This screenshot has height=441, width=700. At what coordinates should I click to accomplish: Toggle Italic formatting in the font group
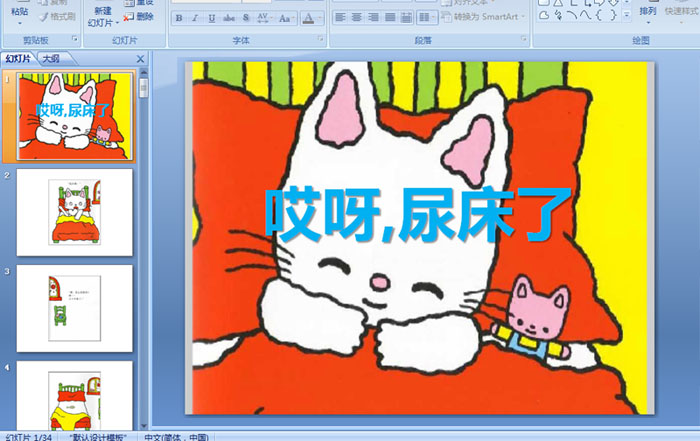[x=195, y=18]
